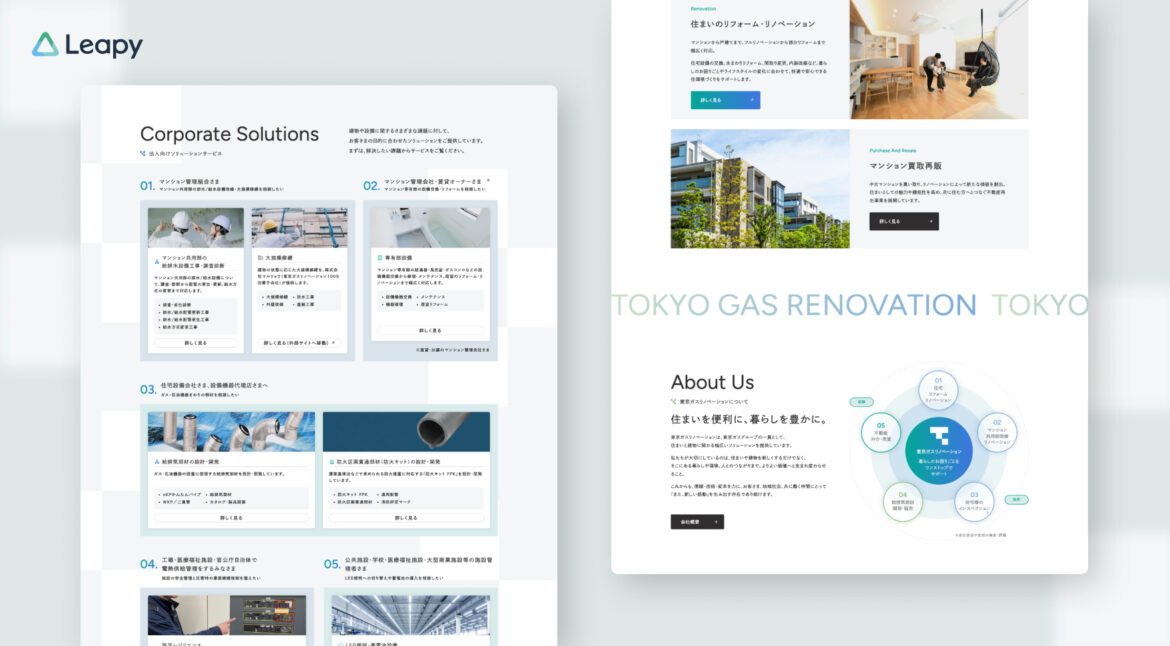
Task: Open the living room interior photo under Renovation
Action: pyautogui.click(x=939, y=59)
